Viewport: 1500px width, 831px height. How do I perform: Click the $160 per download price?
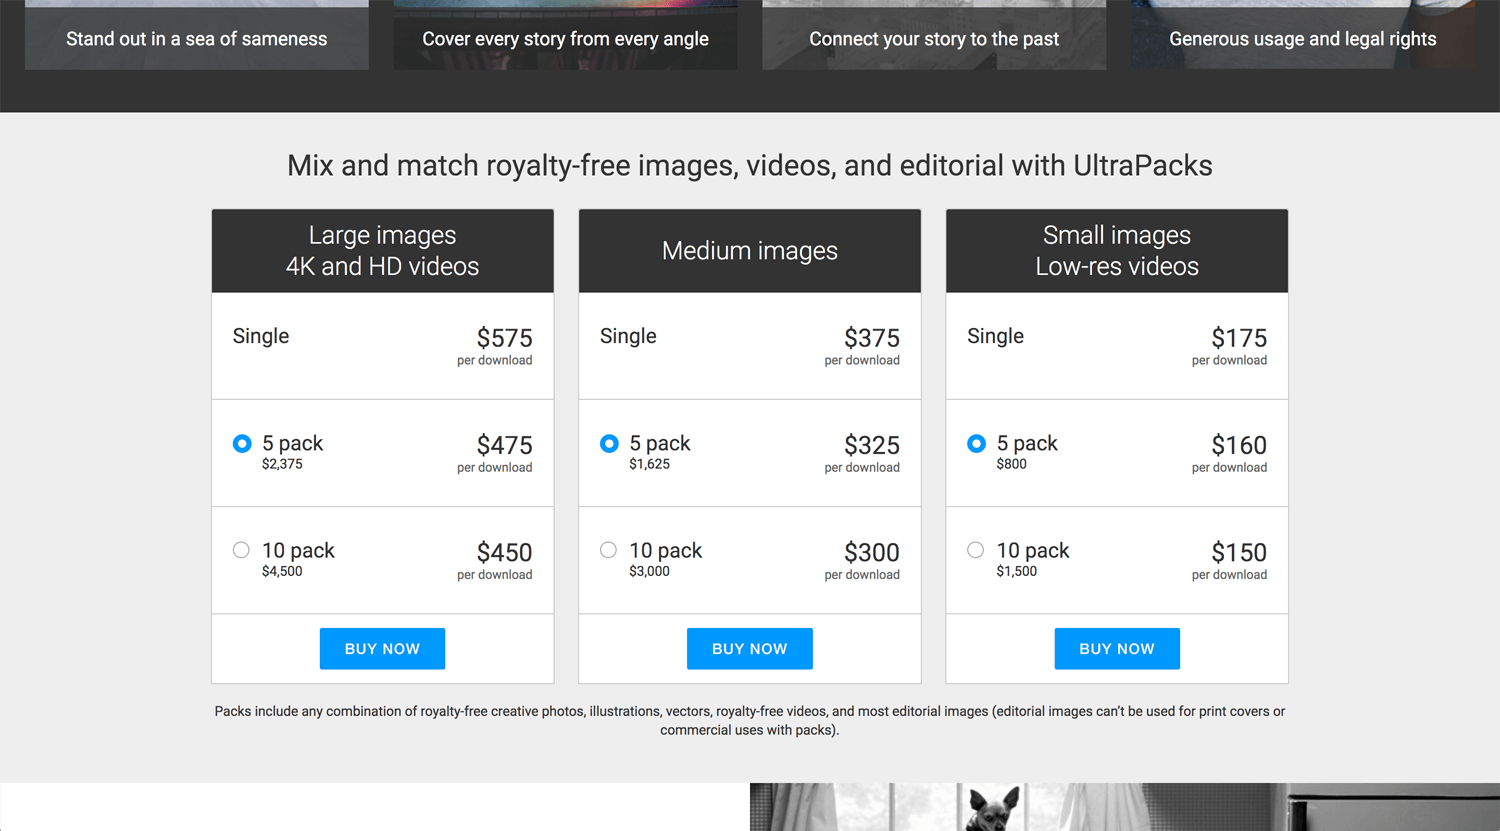1239,445
